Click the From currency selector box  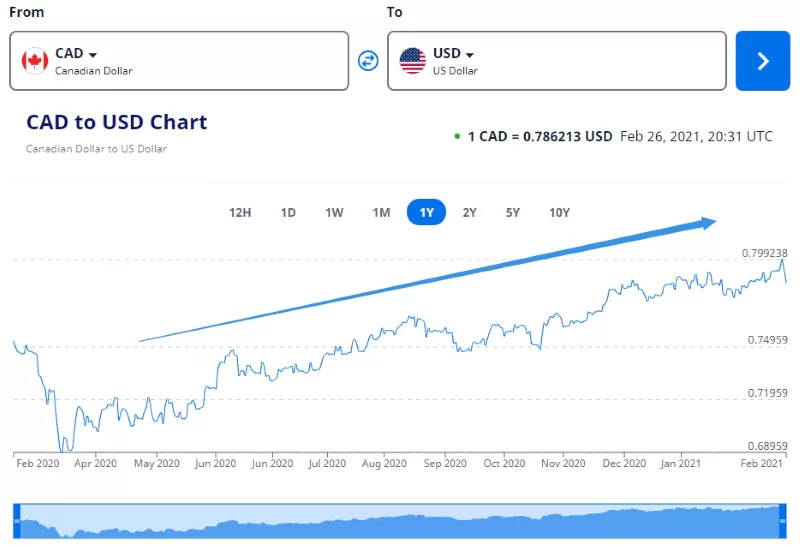[x=179, y=61]
